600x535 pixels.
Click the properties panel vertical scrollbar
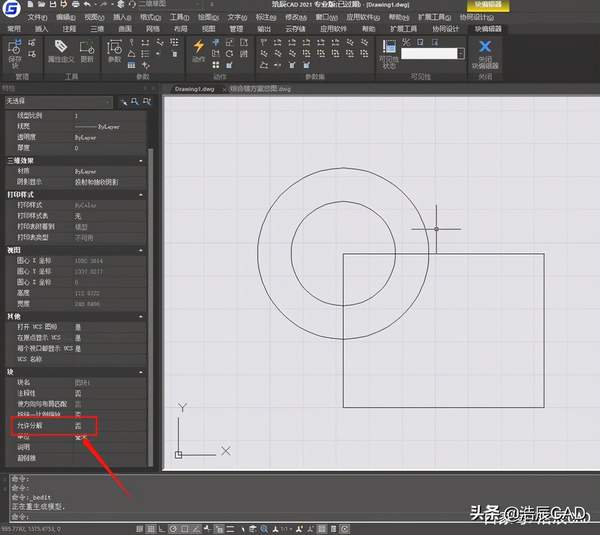150,306
